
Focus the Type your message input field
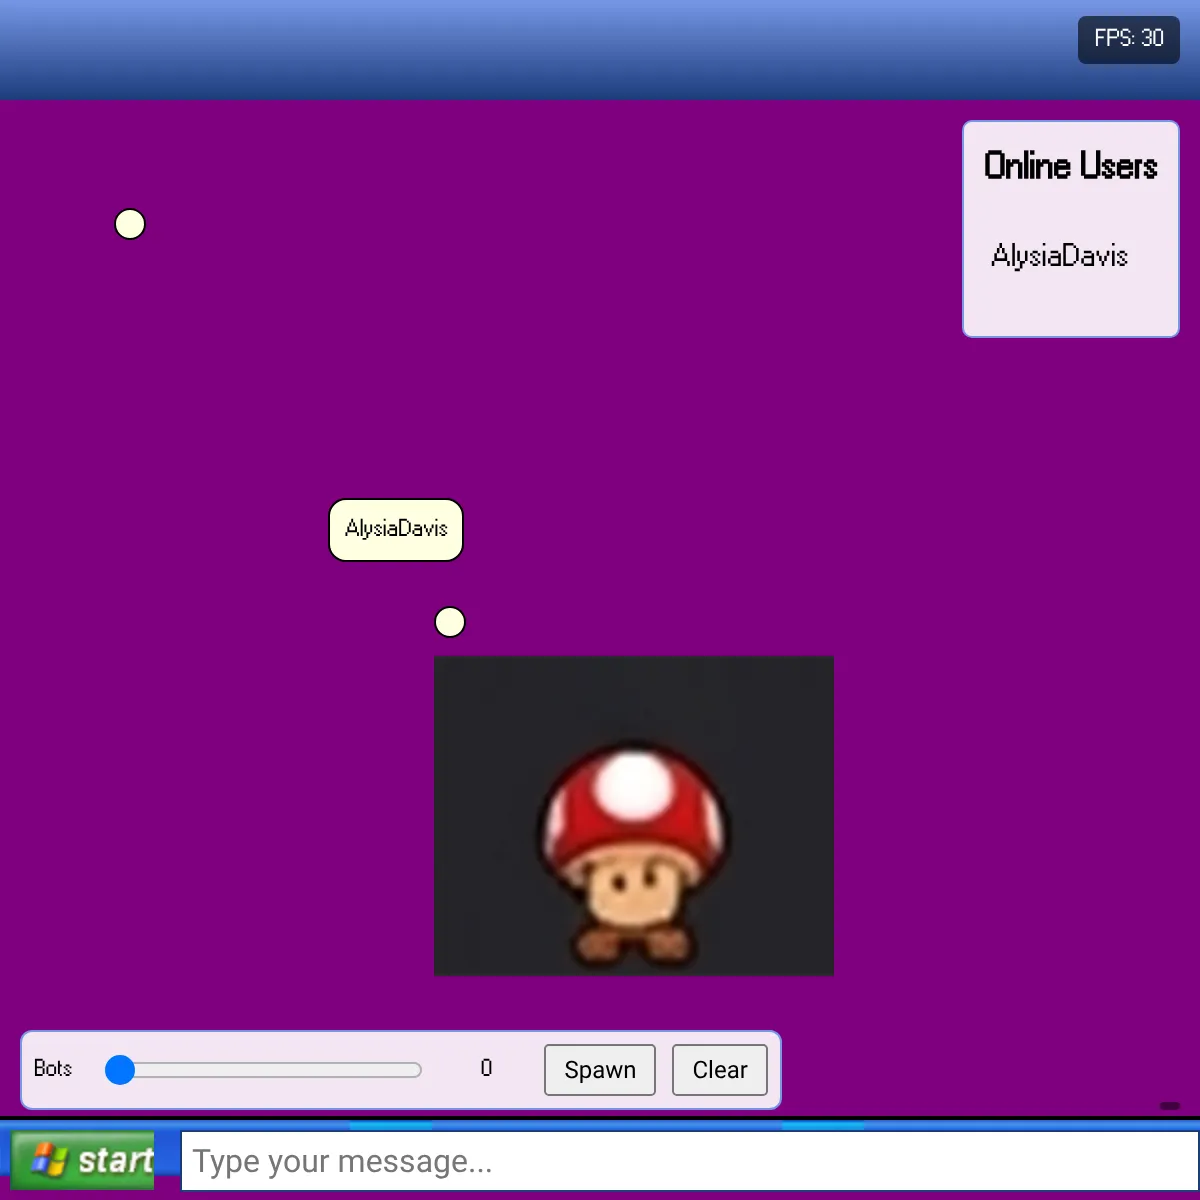[x=688, y=1161]
